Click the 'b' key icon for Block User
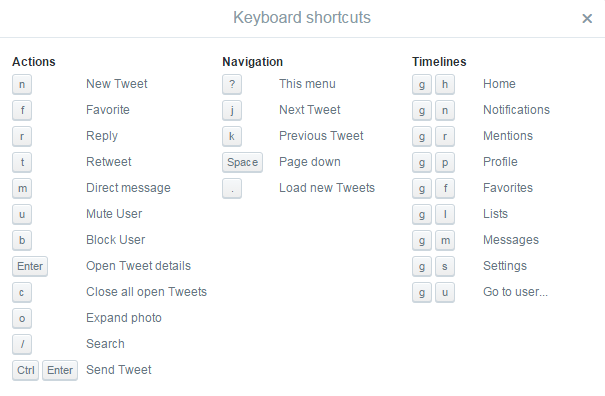 tap(22, 240)
